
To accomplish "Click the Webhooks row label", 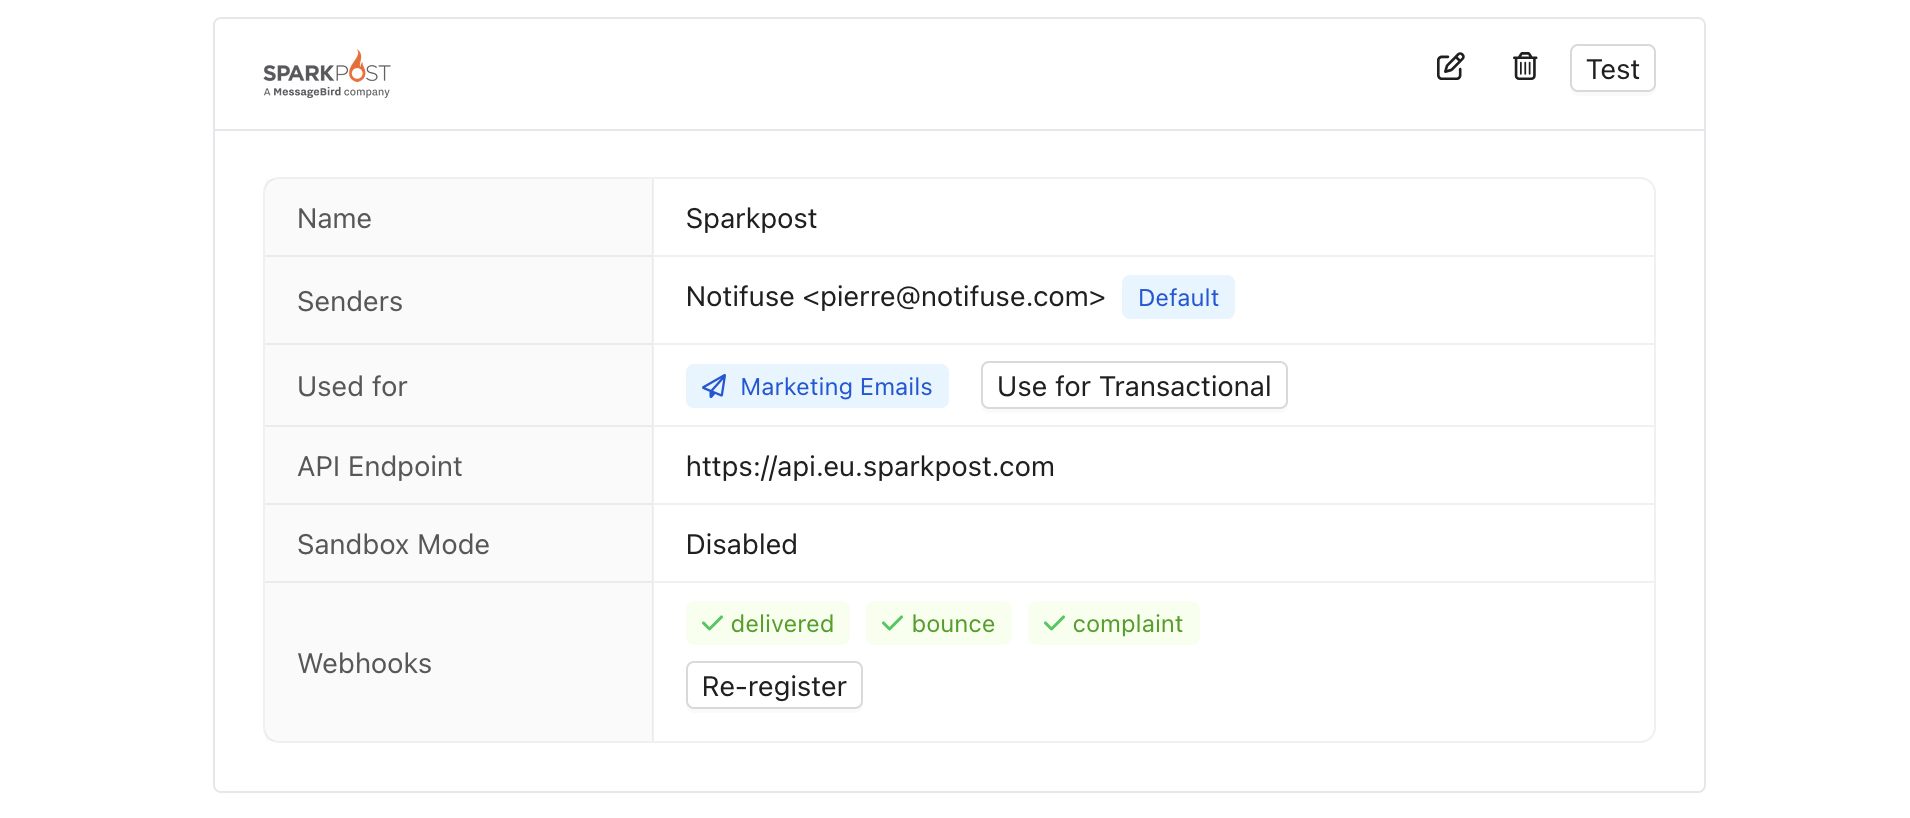I will 364,664.
